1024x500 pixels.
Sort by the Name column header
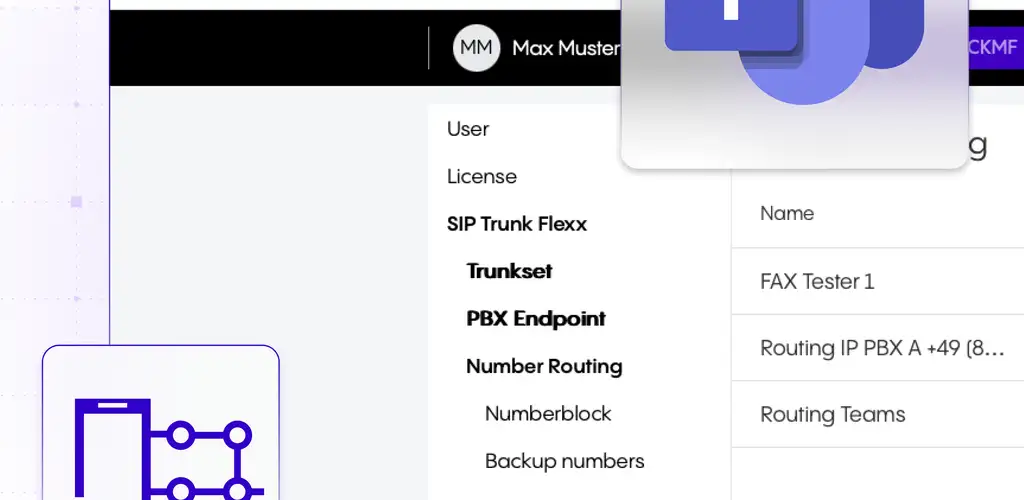click(787, 213)
